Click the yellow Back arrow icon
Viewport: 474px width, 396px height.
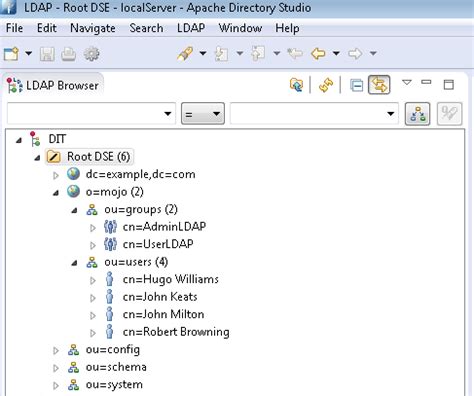coord(318,53)
